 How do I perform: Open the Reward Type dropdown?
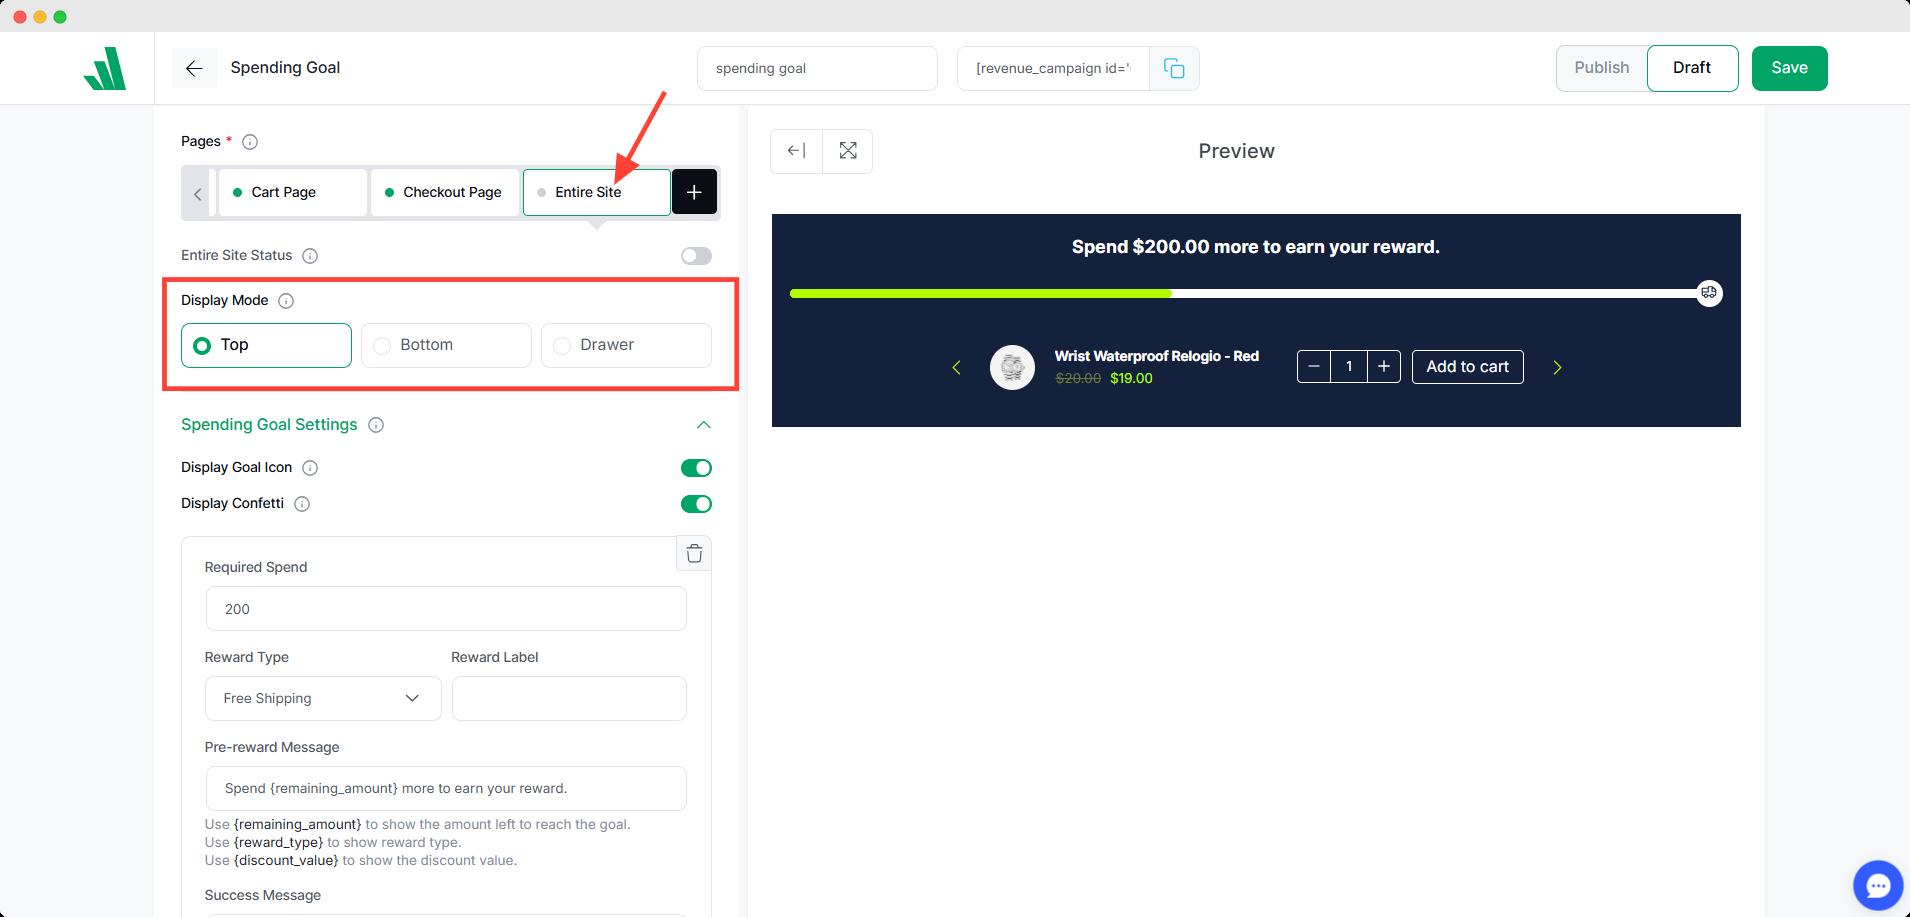click(323, 699)
